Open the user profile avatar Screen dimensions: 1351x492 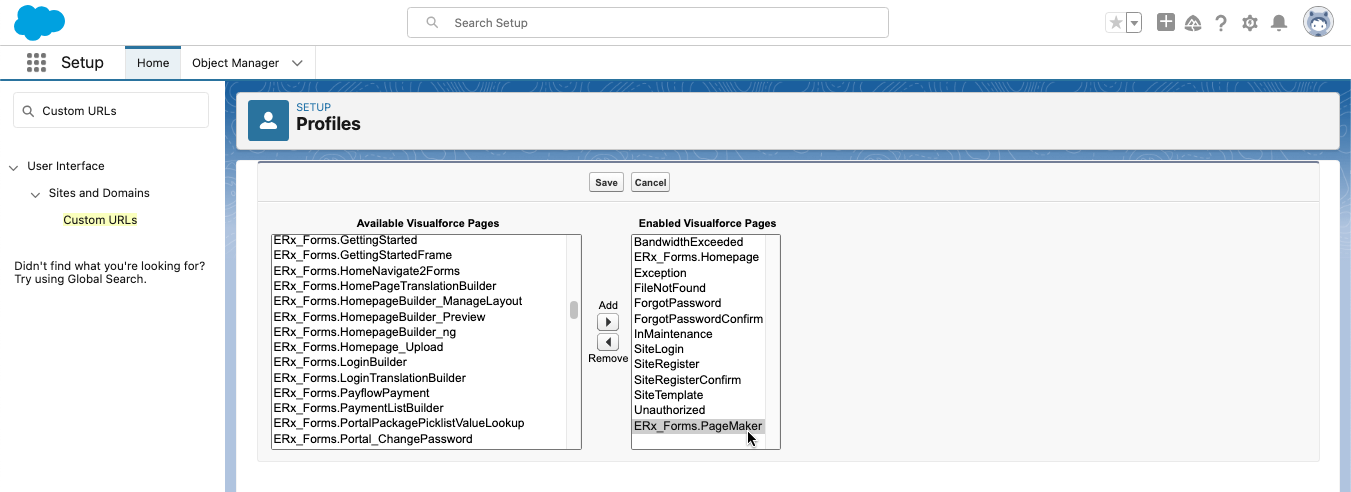pos(1318,22)
